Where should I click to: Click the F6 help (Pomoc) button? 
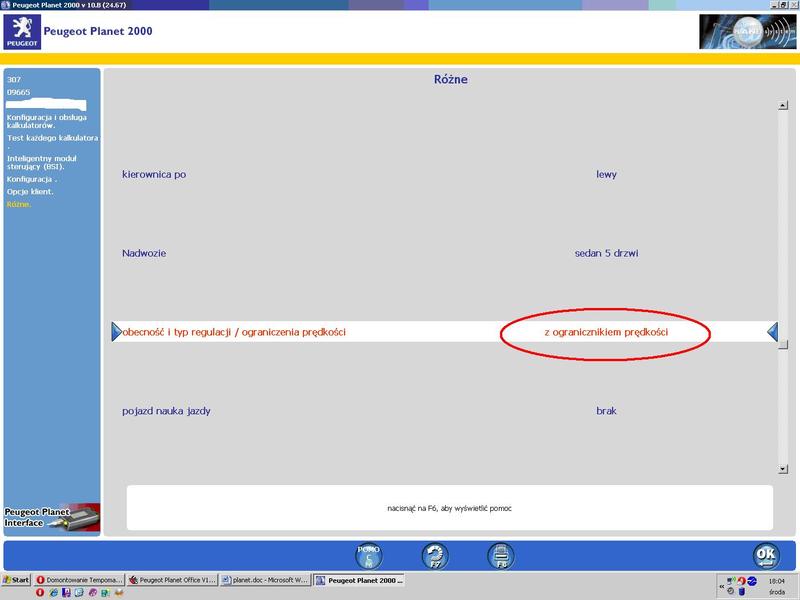pos(369,555)
